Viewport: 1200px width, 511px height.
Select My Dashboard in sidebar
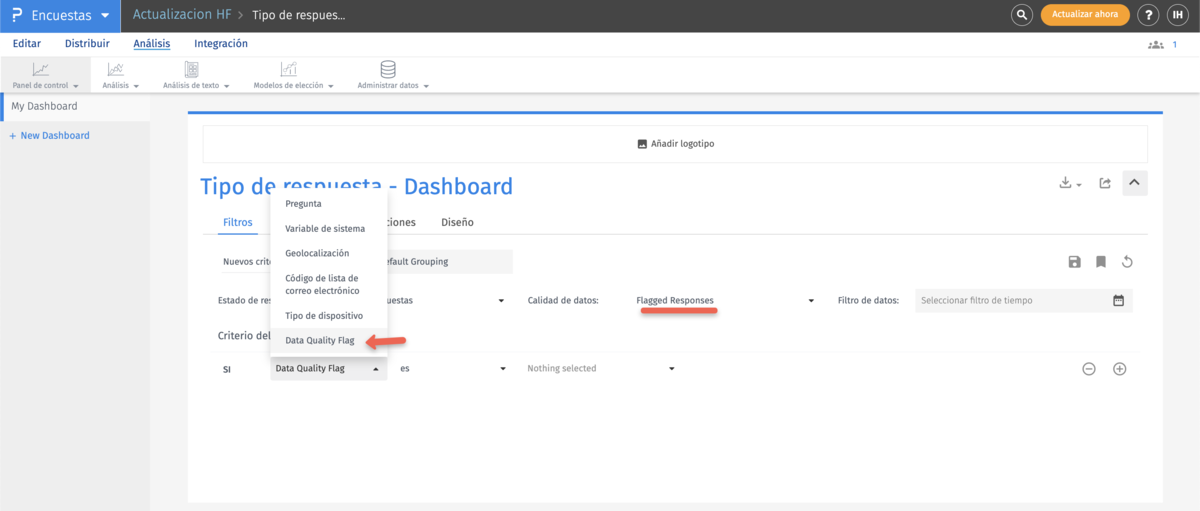point(76,106)
